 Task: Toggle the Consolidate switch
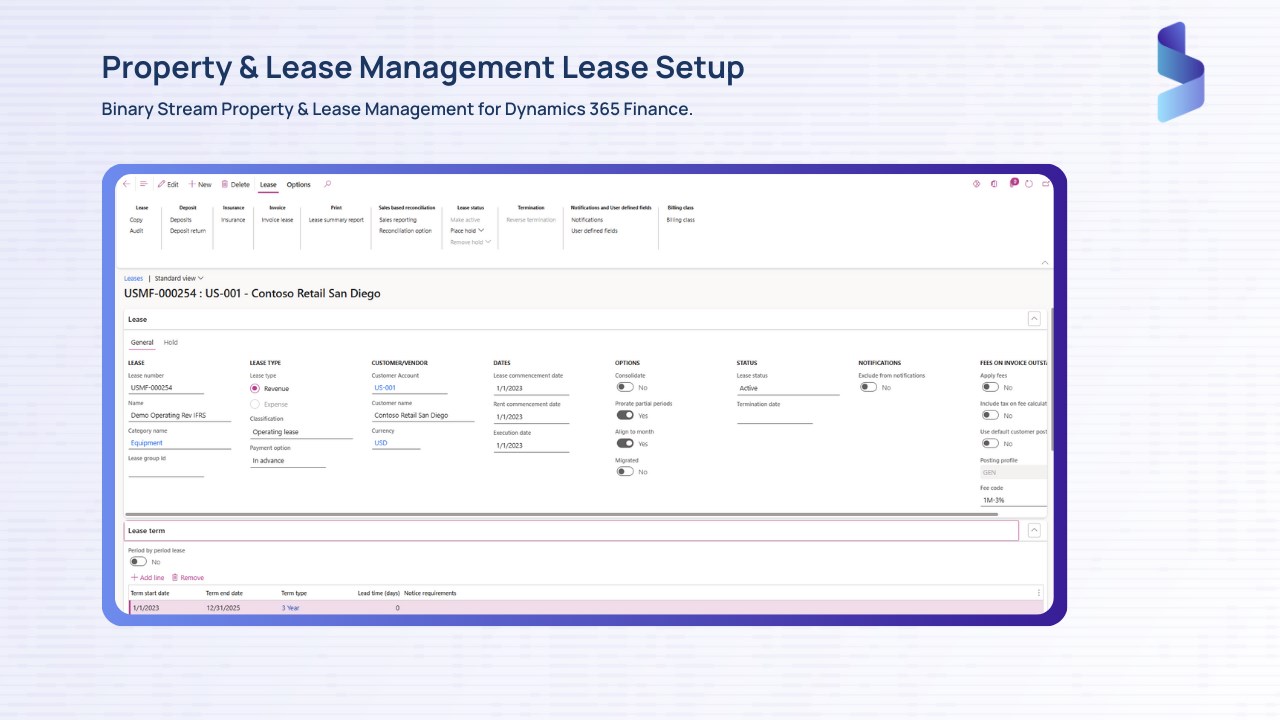tap(625, 387)
